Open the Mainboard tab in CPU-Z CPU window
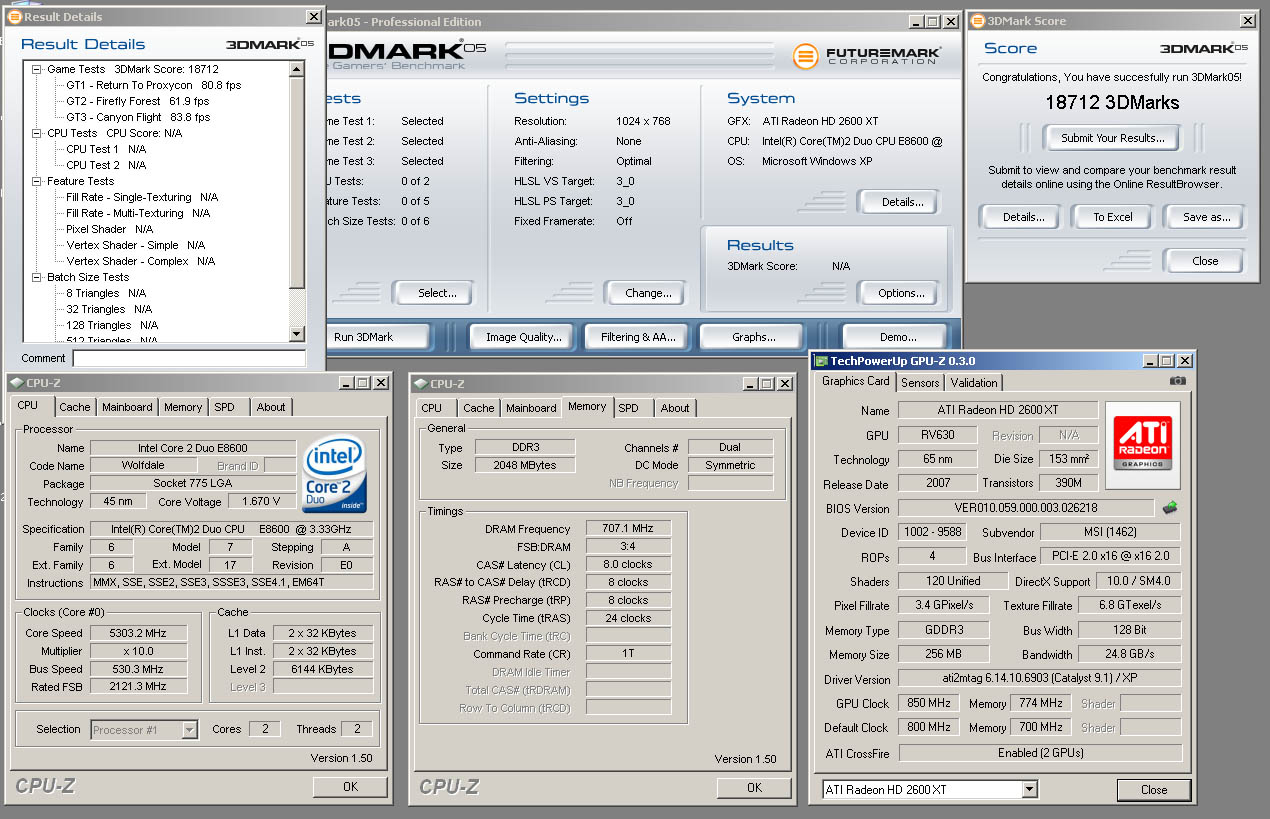This screenshot has width=1270, height=819. [x=127, y=407]
